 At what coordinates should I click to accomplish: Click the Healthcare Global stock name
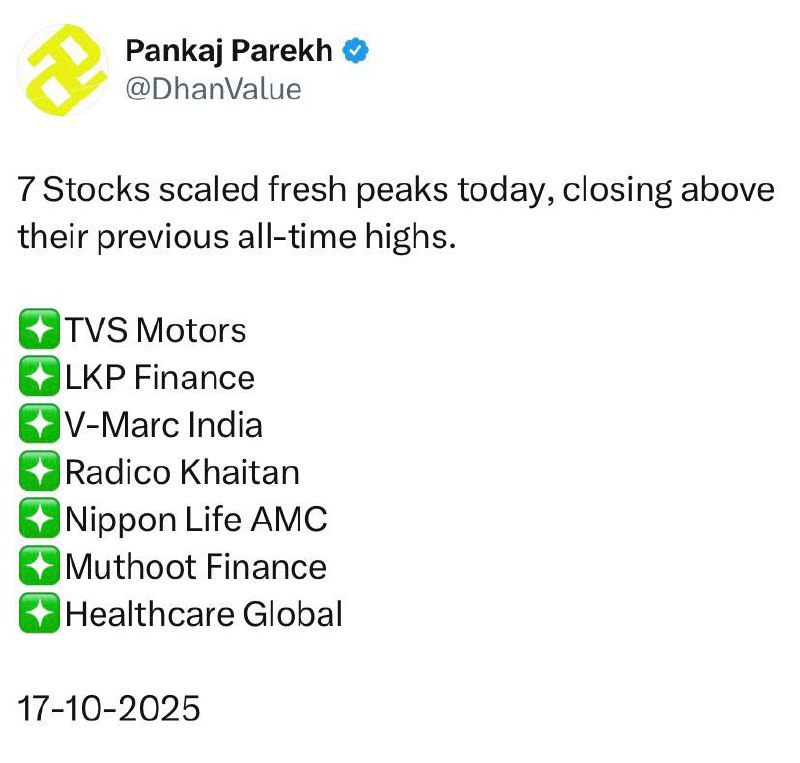(x=204, y=614)
